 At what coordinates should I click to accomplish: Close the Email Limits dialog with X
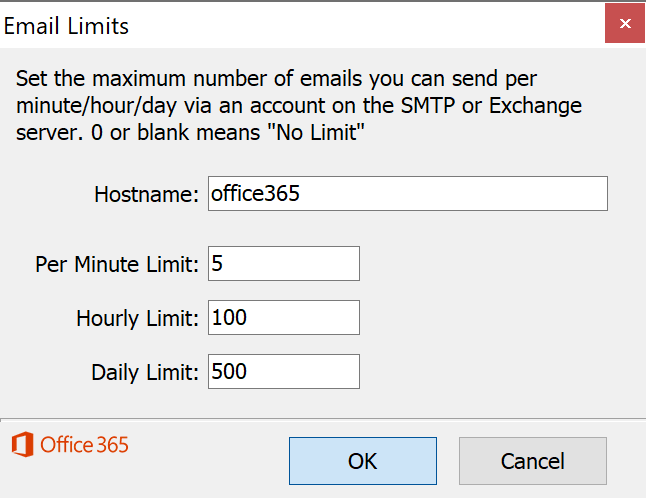(625, 23)
